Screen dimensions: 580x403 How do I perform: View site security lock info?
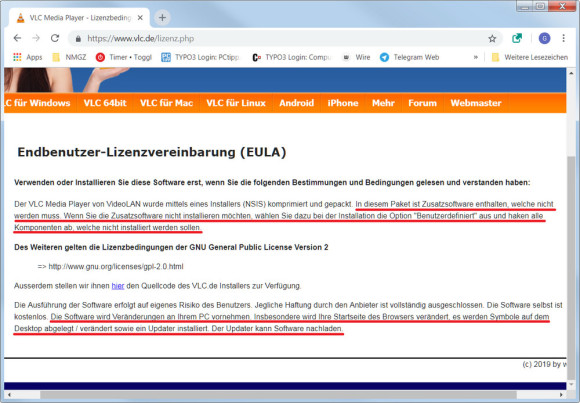pyautogui.click(x=78, y=38)
